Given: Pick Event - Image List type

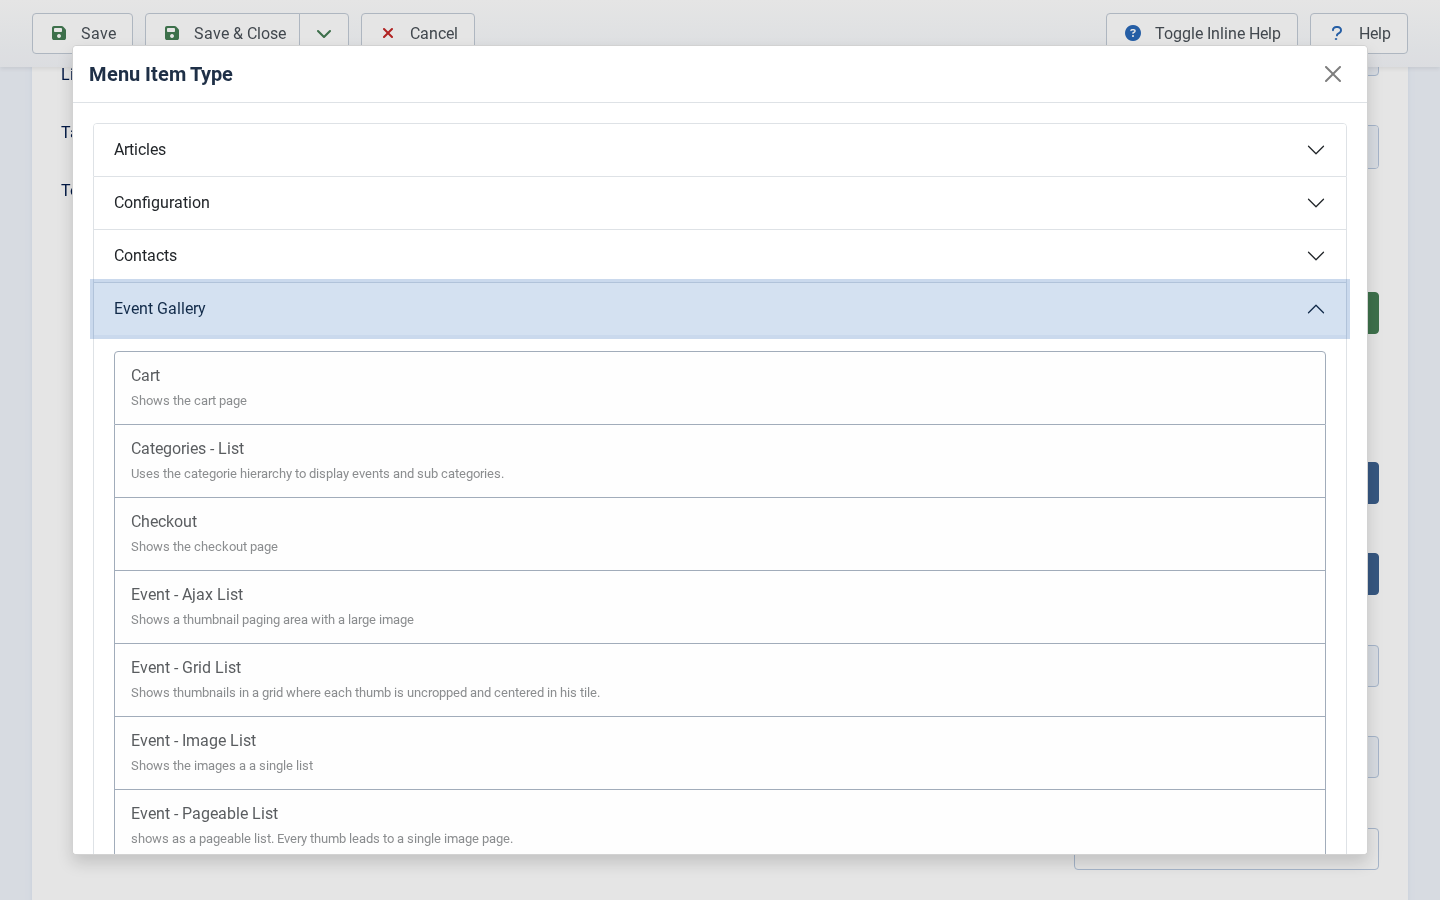Looking at the screenshot, I should pyautogui.click(x=720, y=753).
